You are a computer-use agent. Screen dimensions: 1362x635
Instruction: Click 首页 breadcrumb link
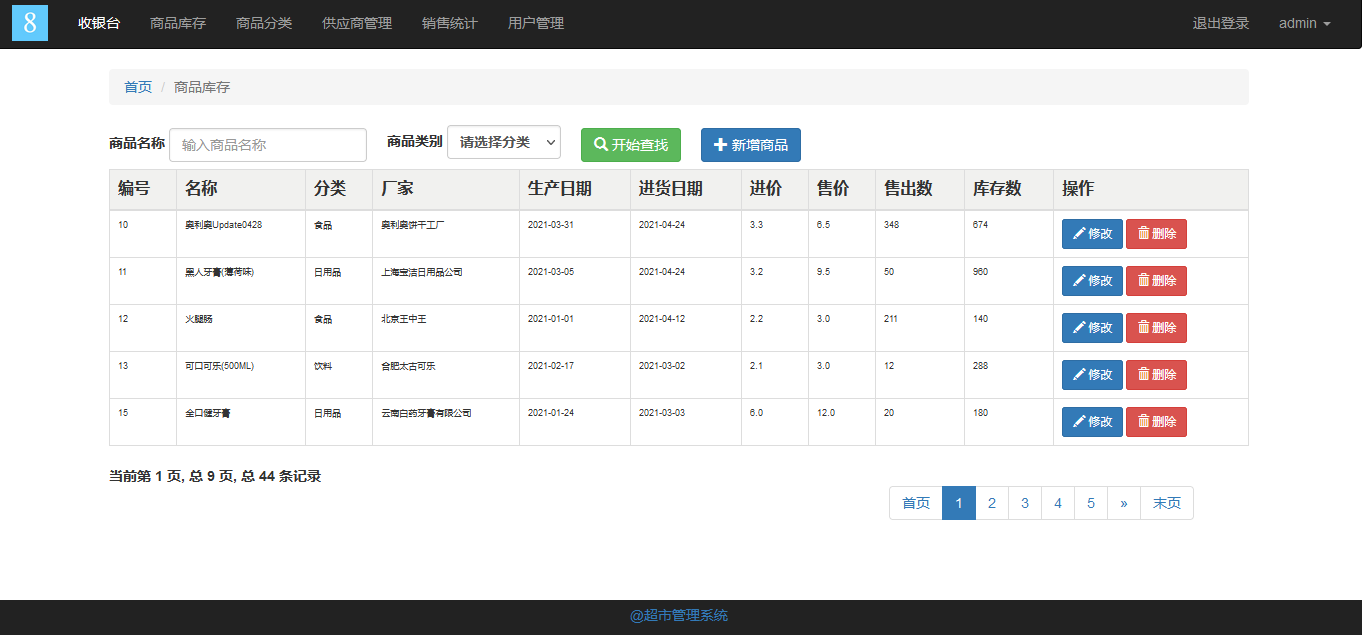click(x=138, y=87)
